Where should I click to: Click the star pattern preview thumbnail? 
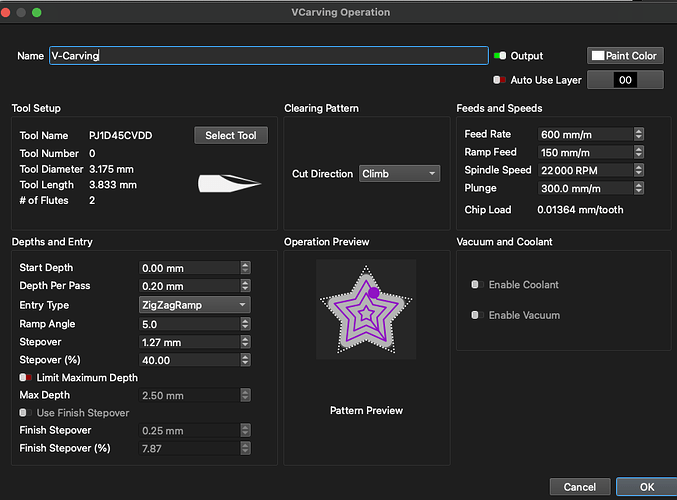[366, 309]
